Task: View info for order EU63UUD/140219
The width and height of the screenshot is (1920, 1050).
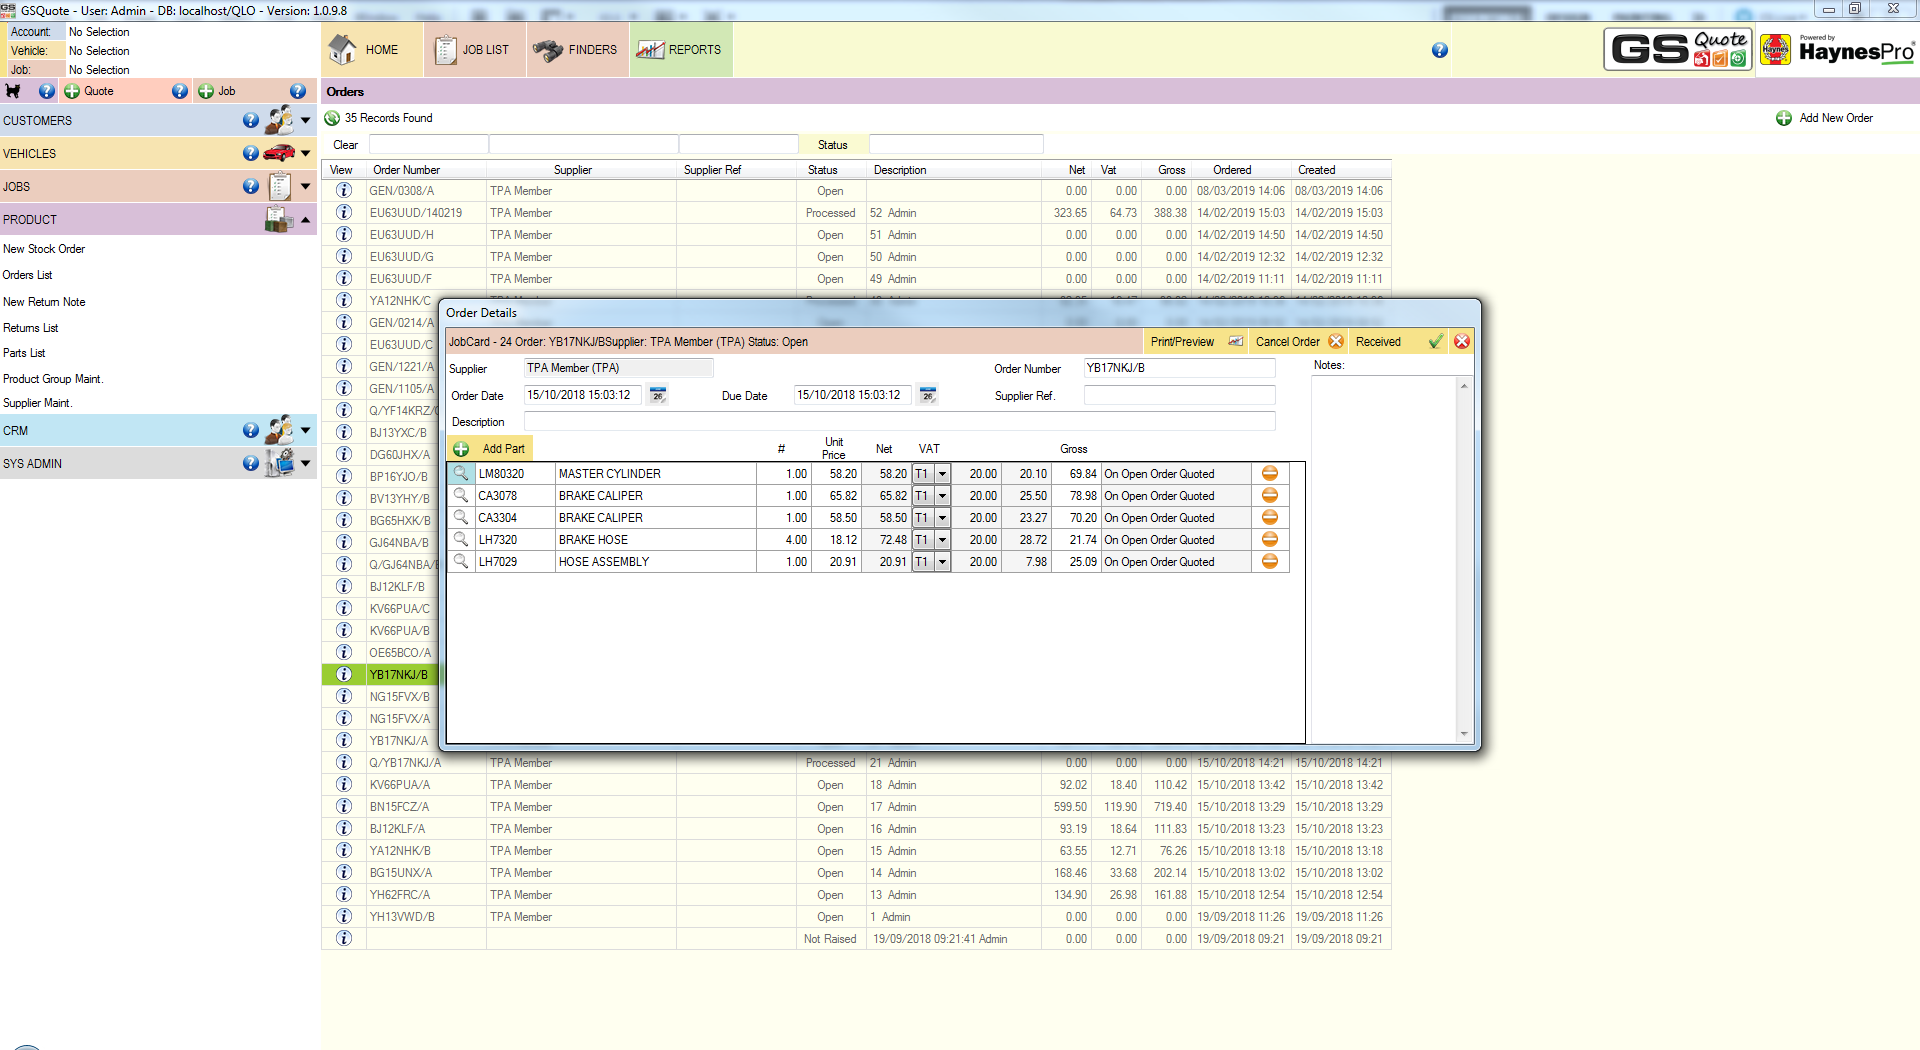Action: (344, 212)
